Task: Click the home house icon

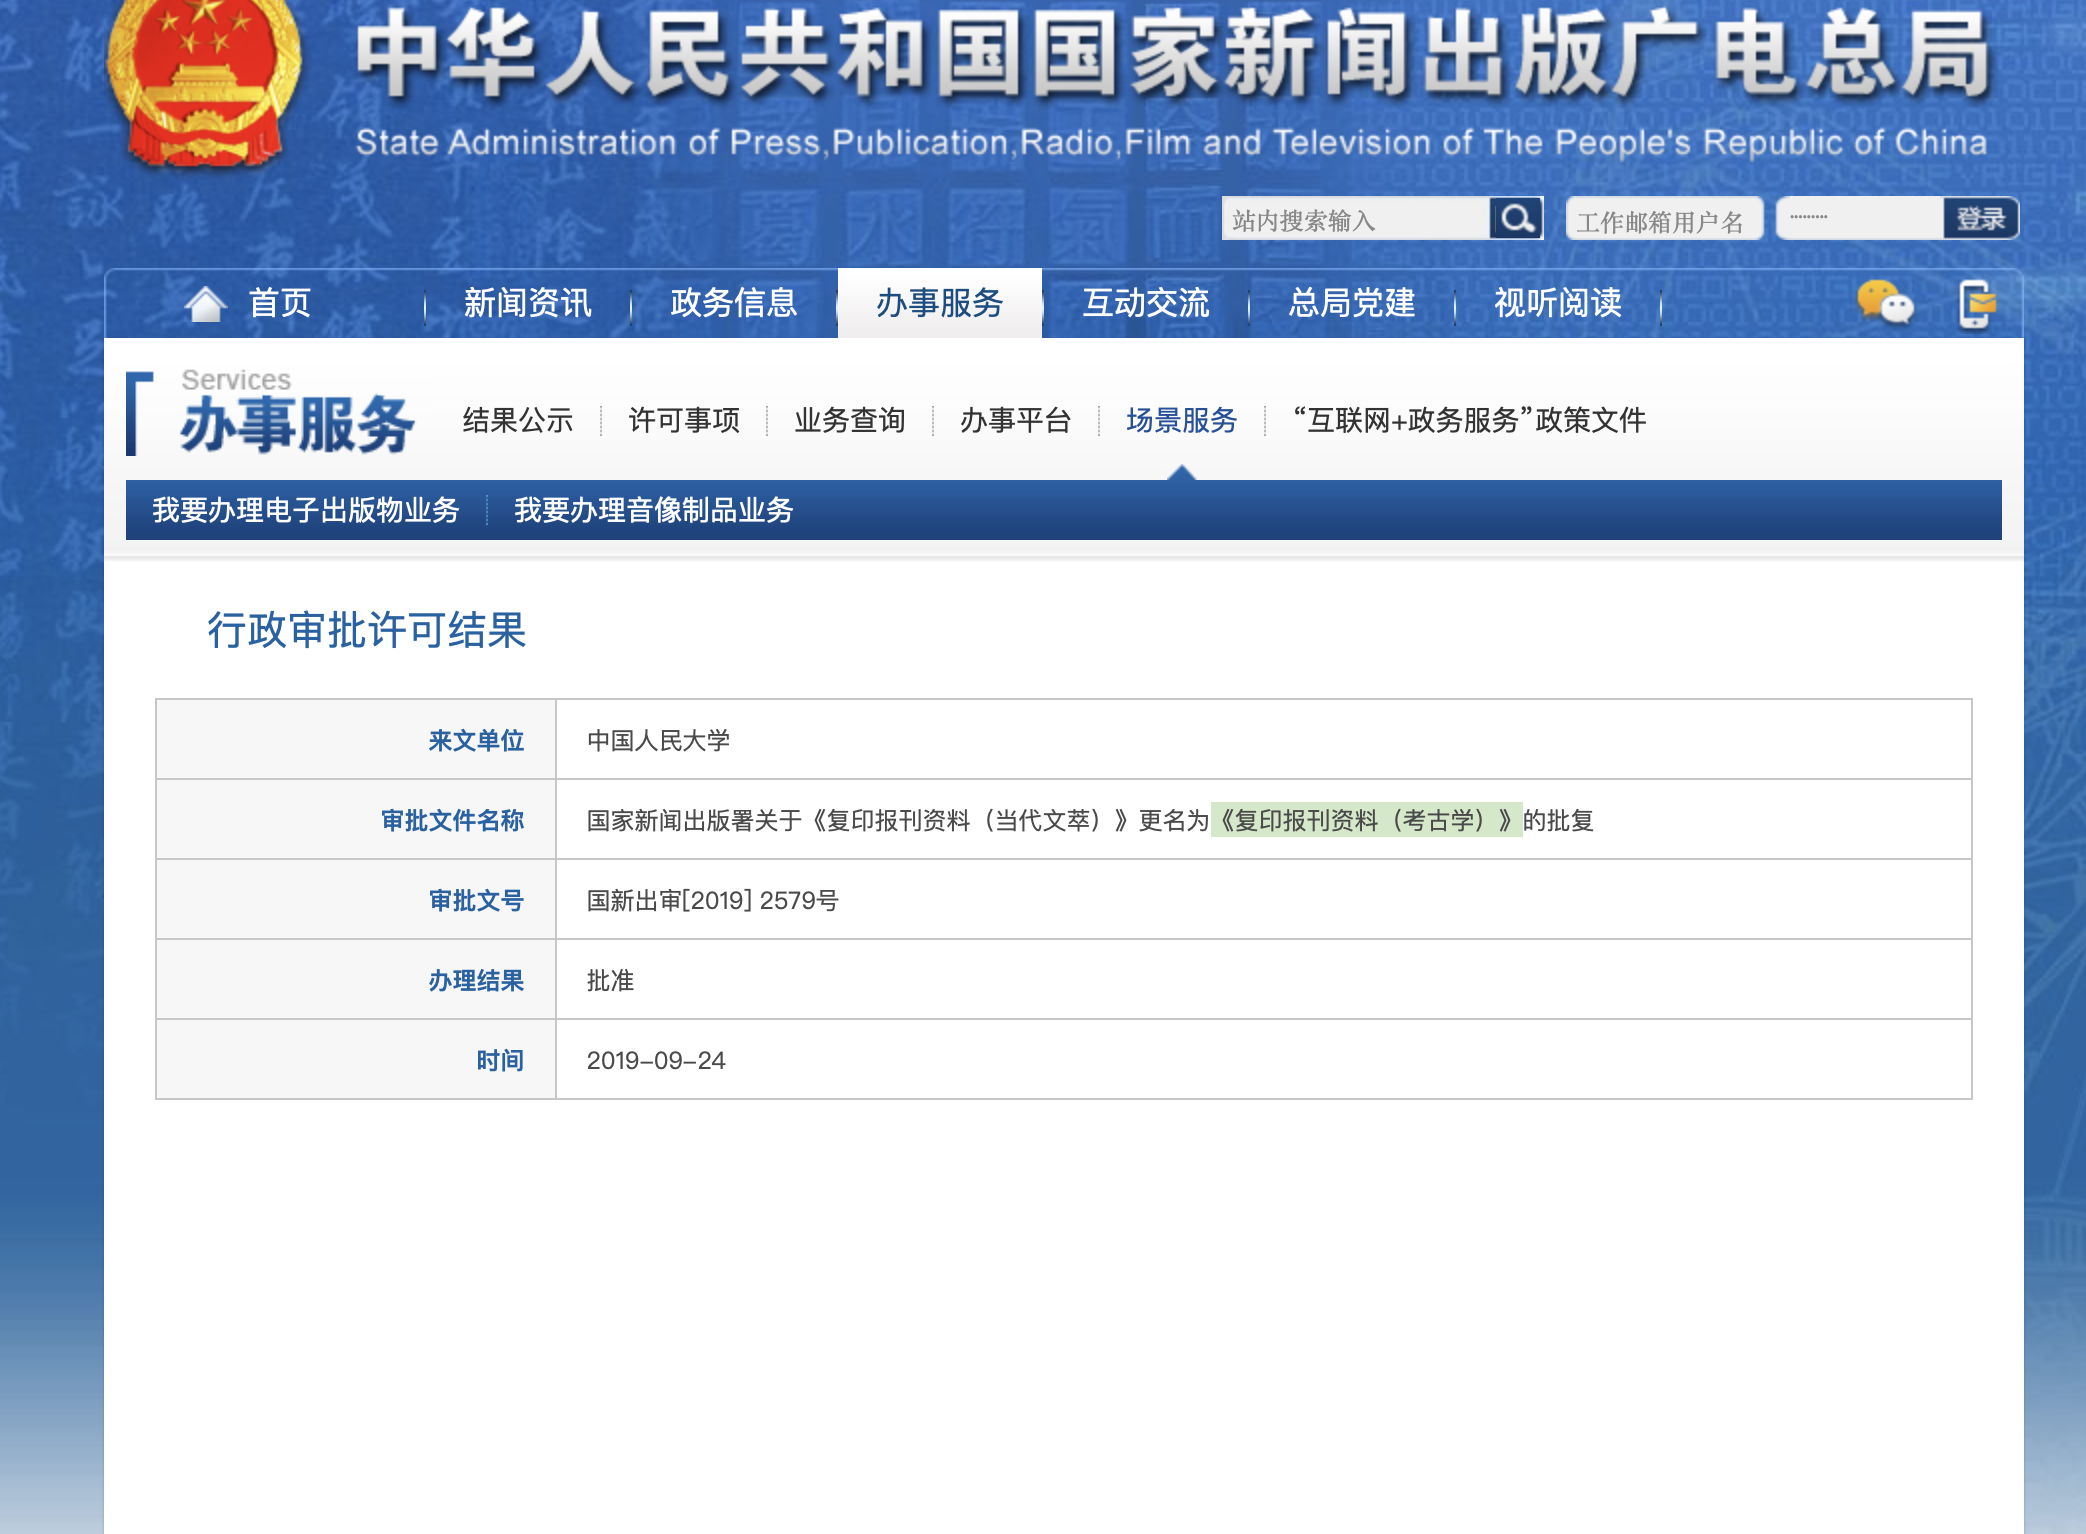Action: point(206,304)
